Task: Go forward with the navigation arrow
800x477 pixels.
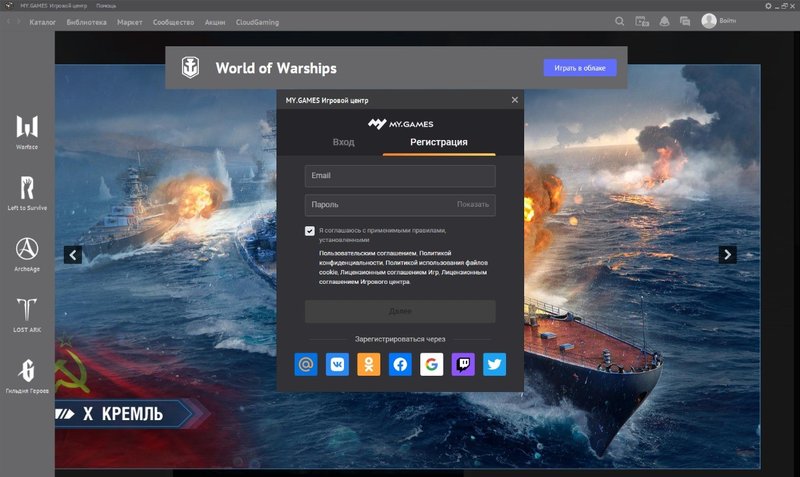Action: coord(19,22)
